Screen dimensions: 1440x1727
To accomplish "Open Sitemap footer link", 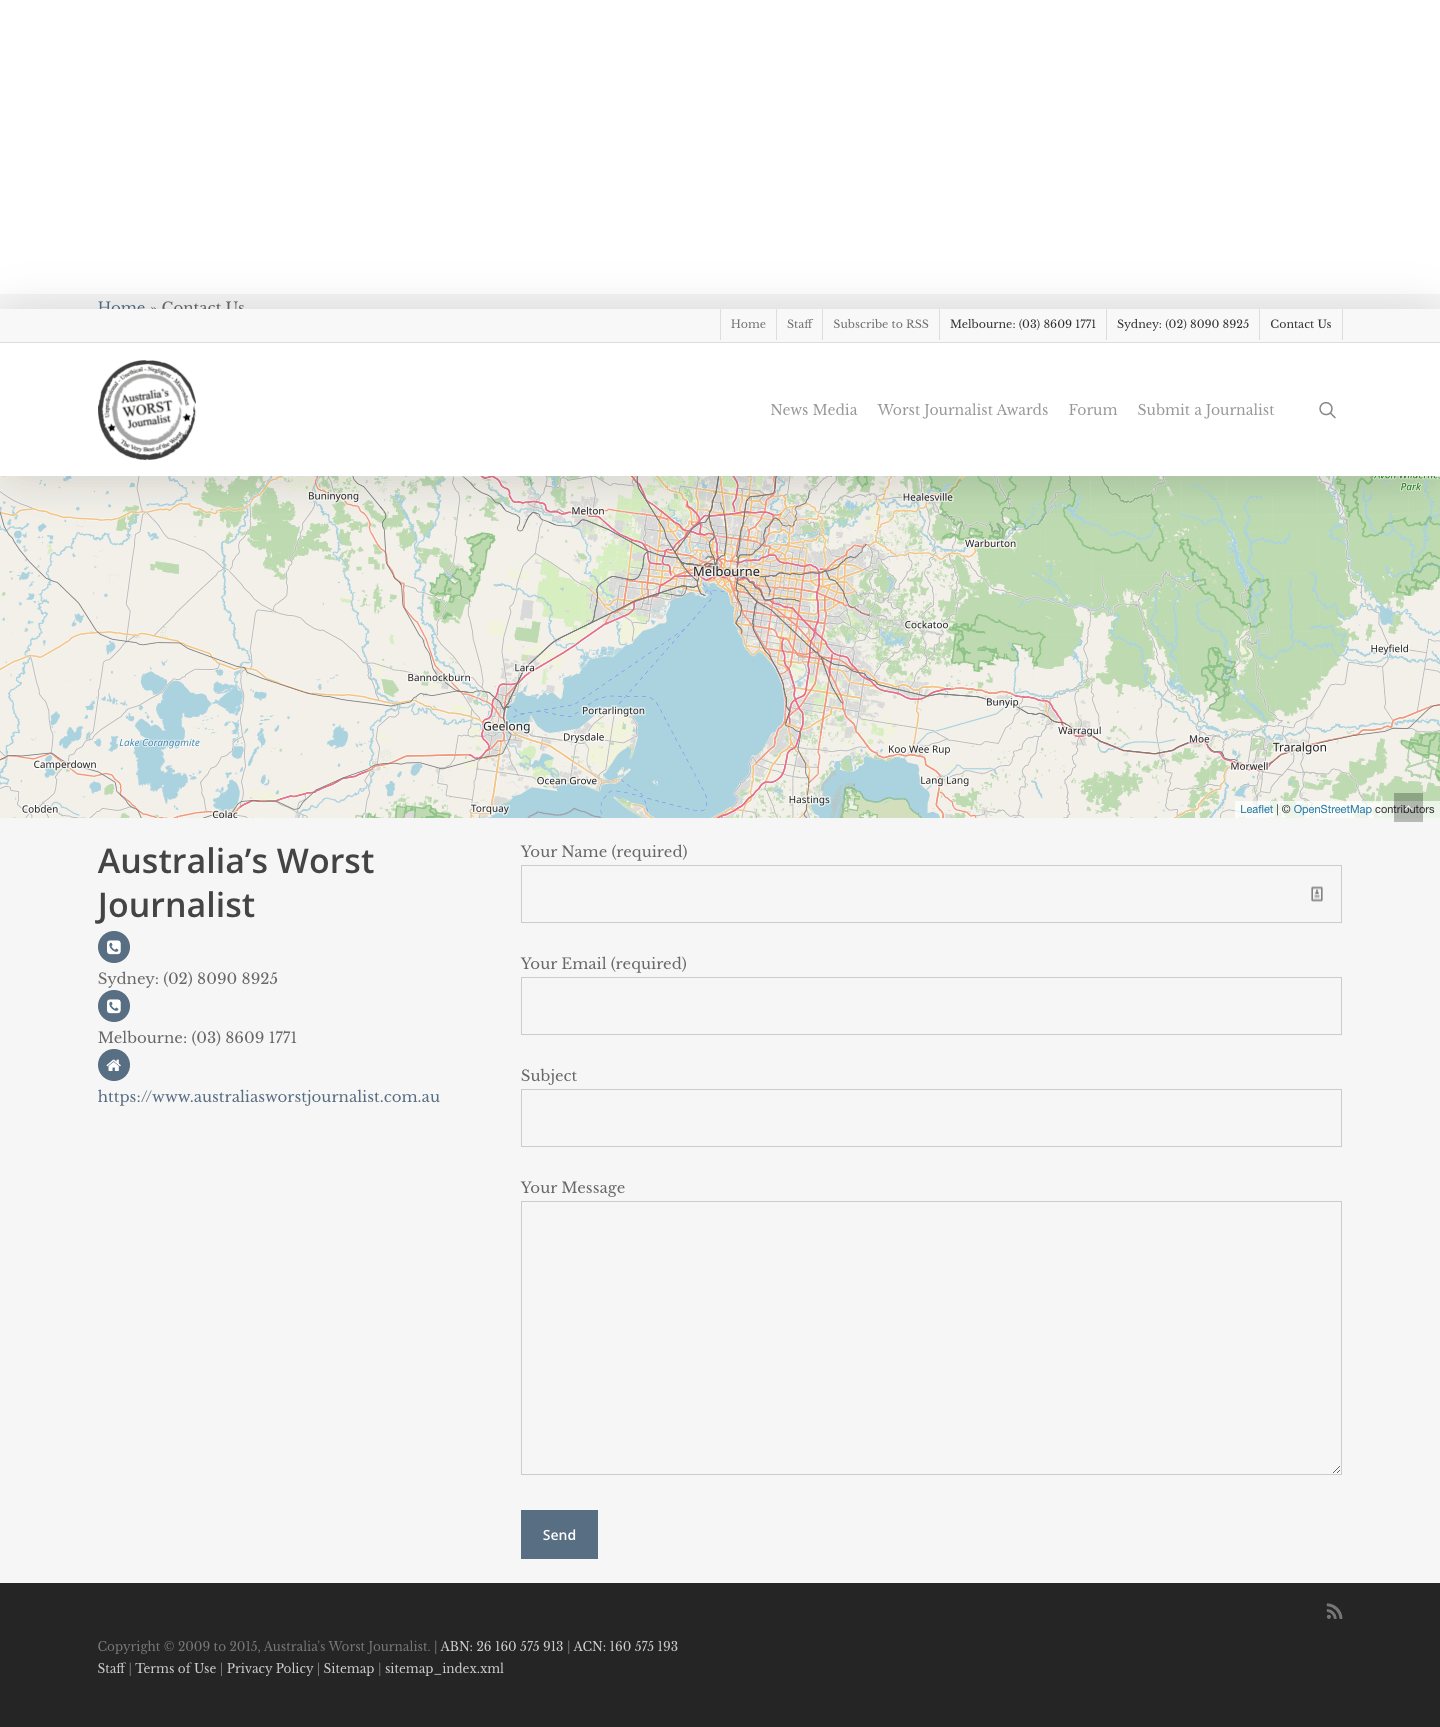I will 349,1668.
